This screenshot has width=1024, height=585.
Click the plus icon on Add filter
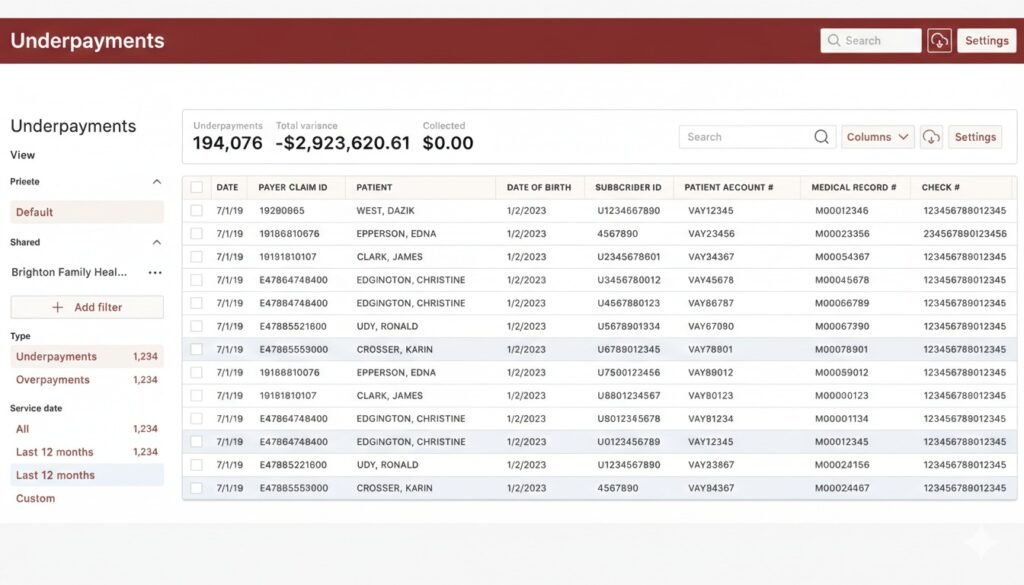click(57, 307)
